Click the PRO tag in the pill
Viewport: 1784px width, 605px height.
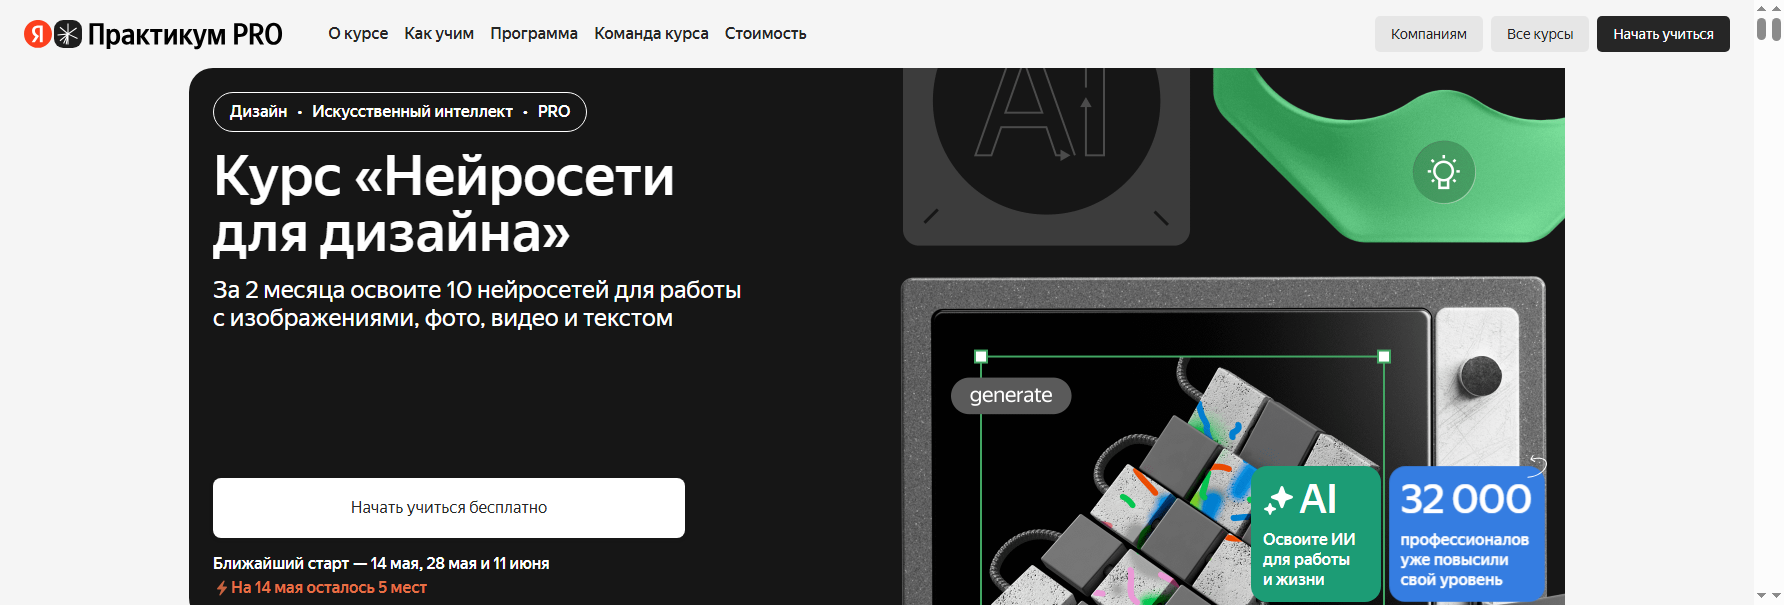pyautogui.click(x=554, y=111)
